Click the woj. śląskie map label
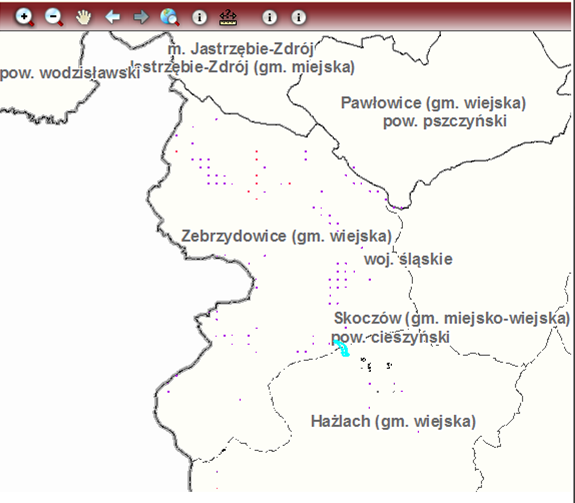Viewport: 575px width, 503px height. (x=408, y=259)
